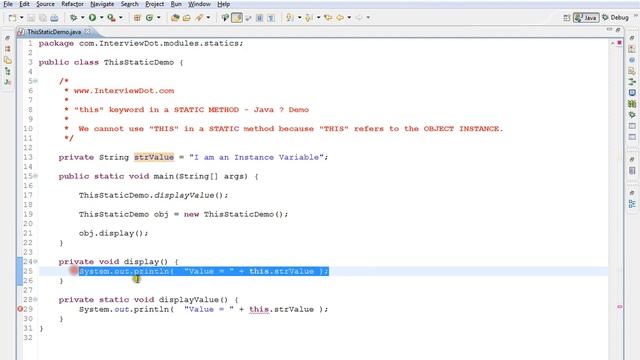Click the Open Perspective icon
640x360 pixels.
567,18
